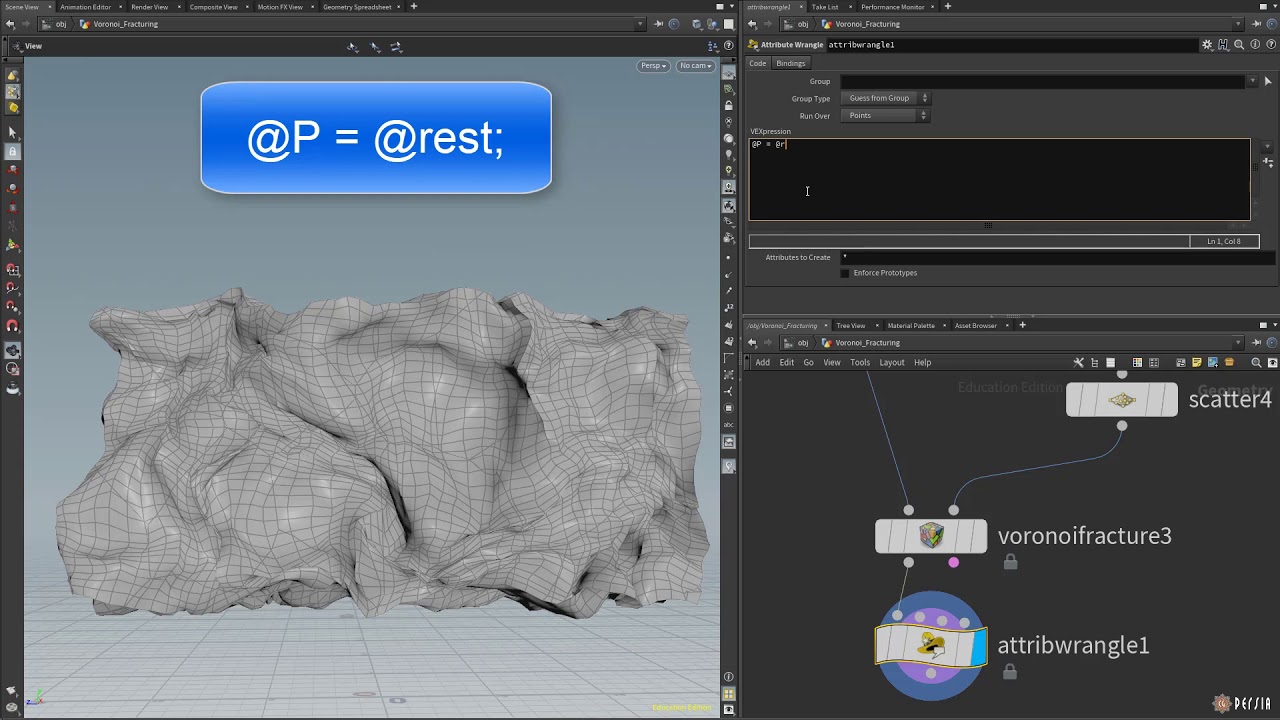Switch to the Performance Monitor tab
The width and height of the screenshot is (1280, 720).
click(x=893, y=7)
